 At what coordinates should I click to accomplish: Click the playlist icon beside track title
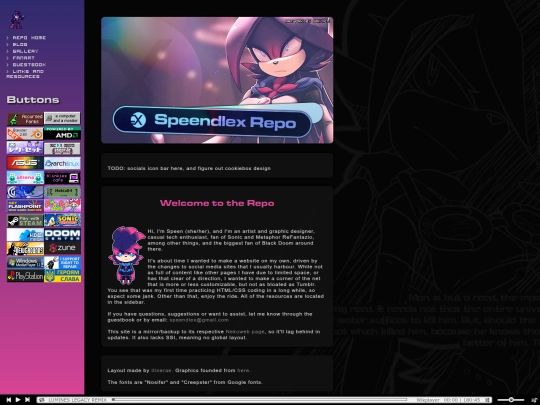click(42, 400)
